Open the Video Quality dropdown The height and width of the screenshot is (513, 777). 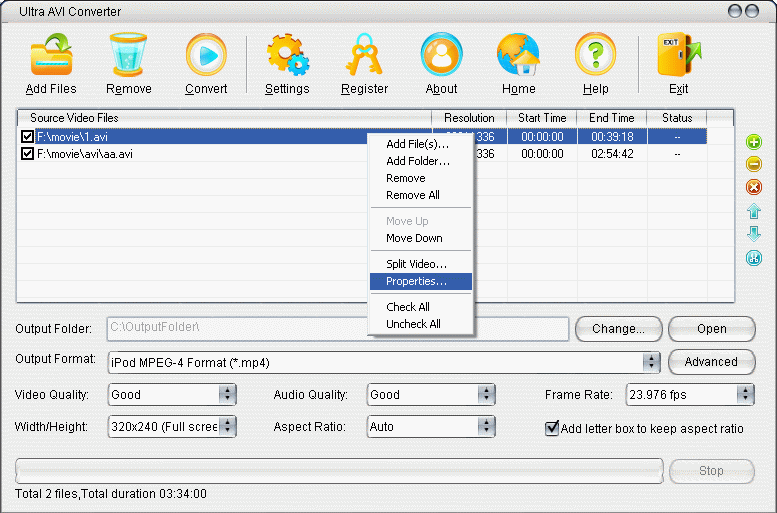[227, 395]
